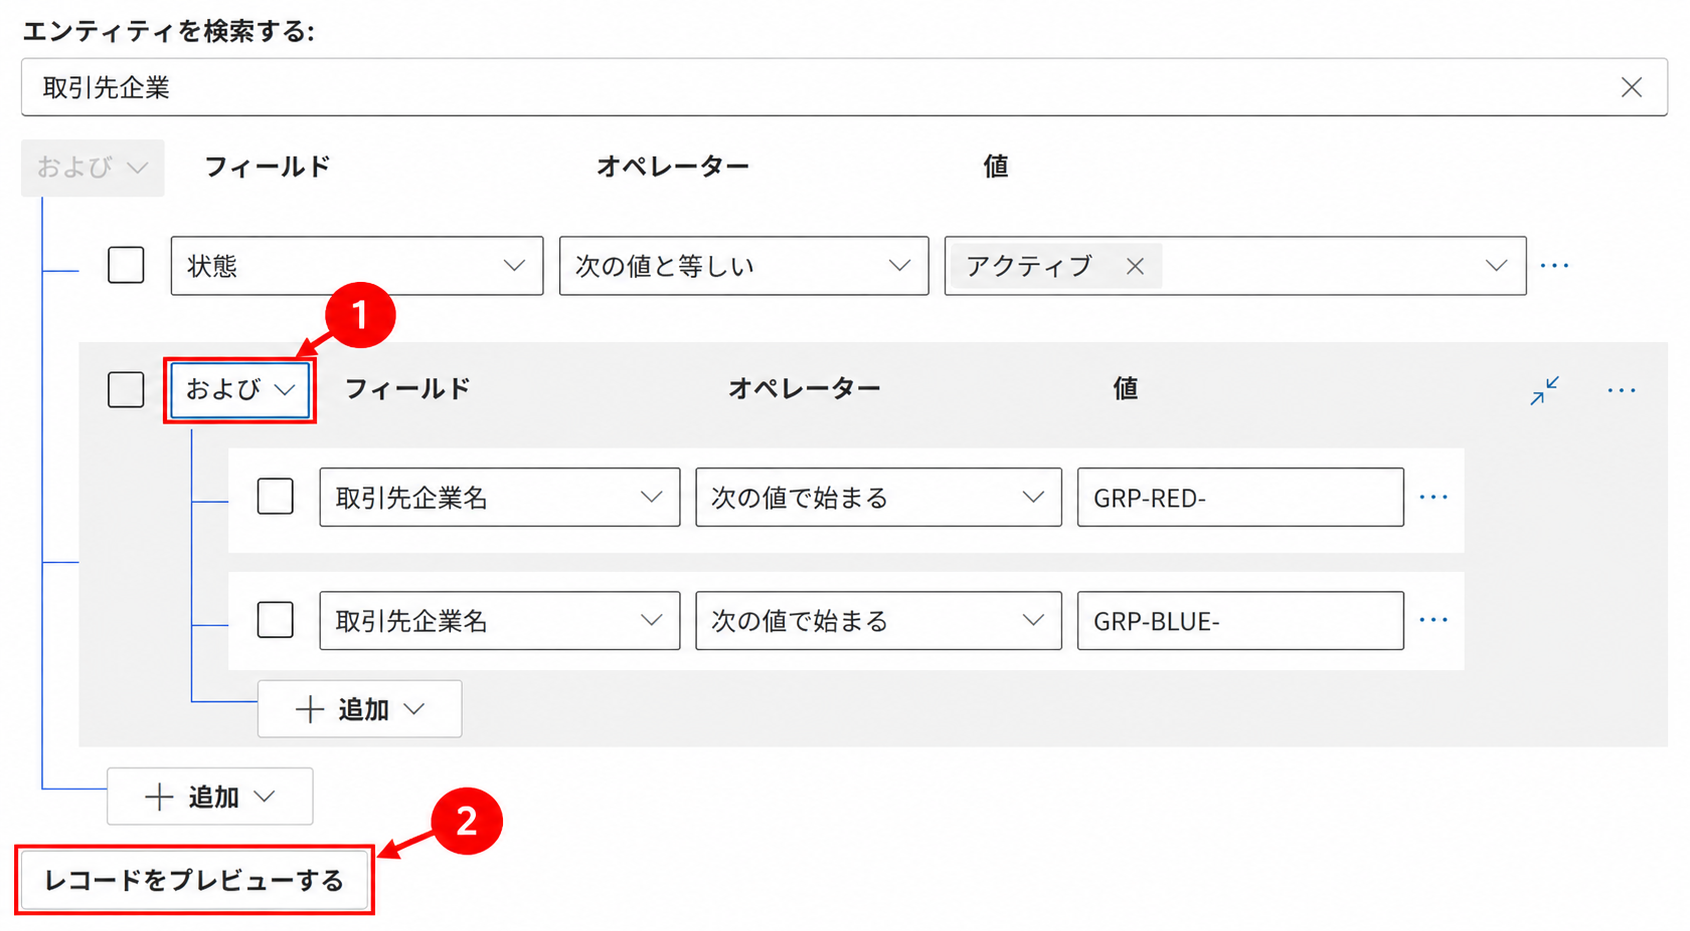Screen dimensions: 1690x931
Task: Select the nested group checkbox
Action: tap(126, 390)
